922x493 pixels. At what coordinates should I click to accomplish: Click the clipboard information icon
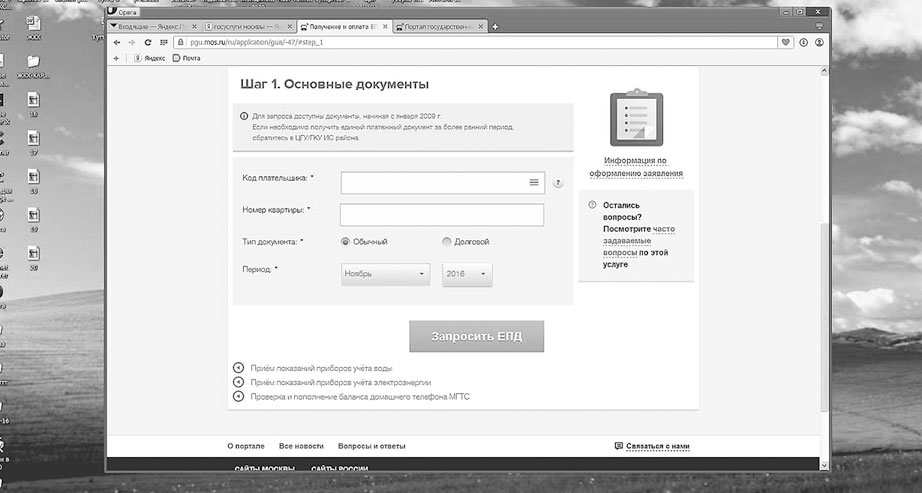click(634, 118)
